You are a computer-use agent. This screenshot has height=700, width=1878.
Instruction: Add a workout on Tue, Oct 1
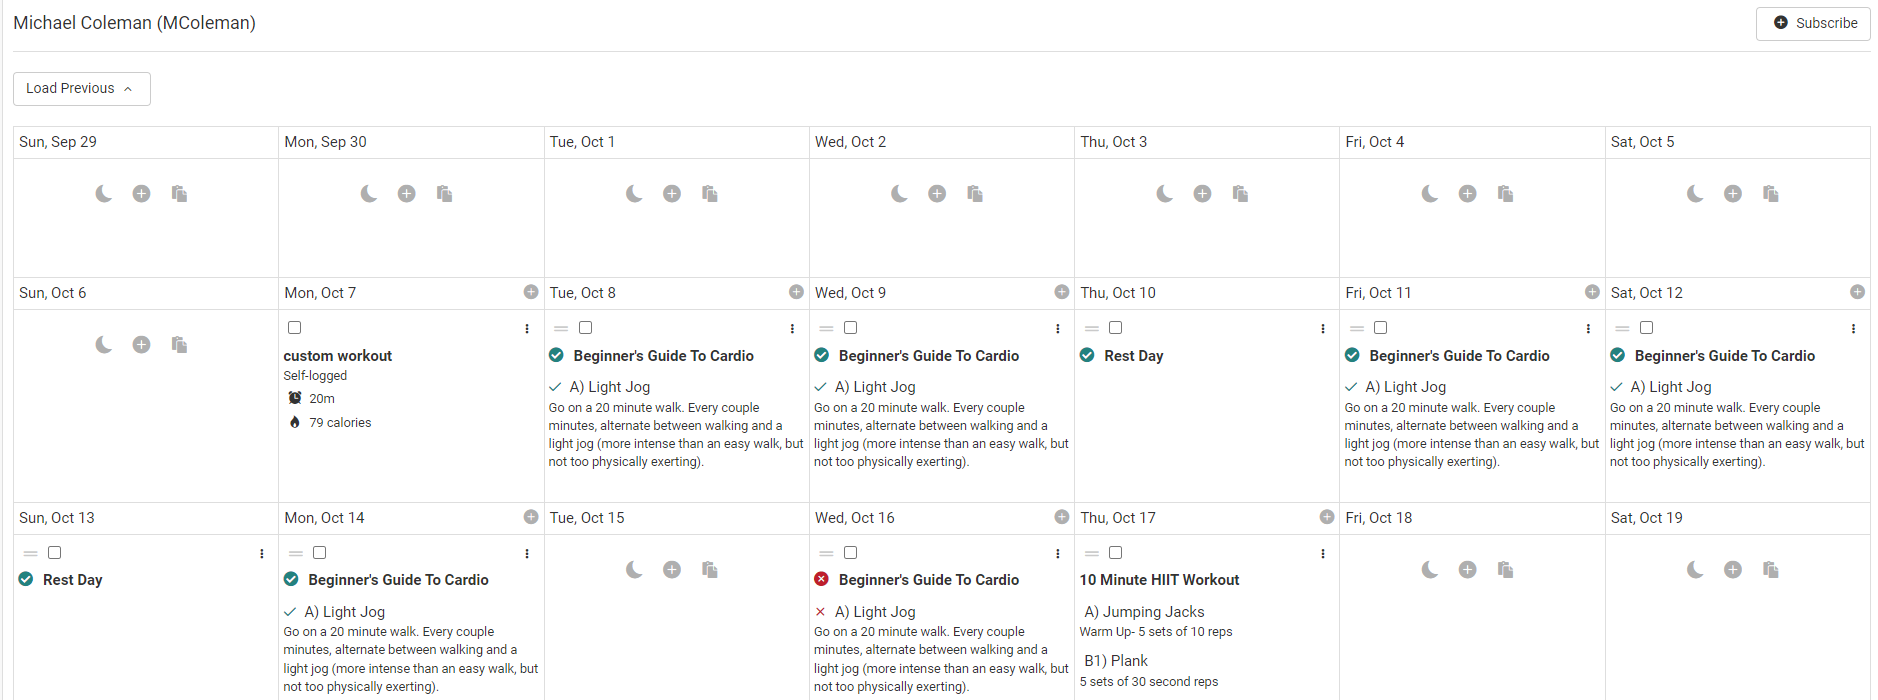click(672, 194)
